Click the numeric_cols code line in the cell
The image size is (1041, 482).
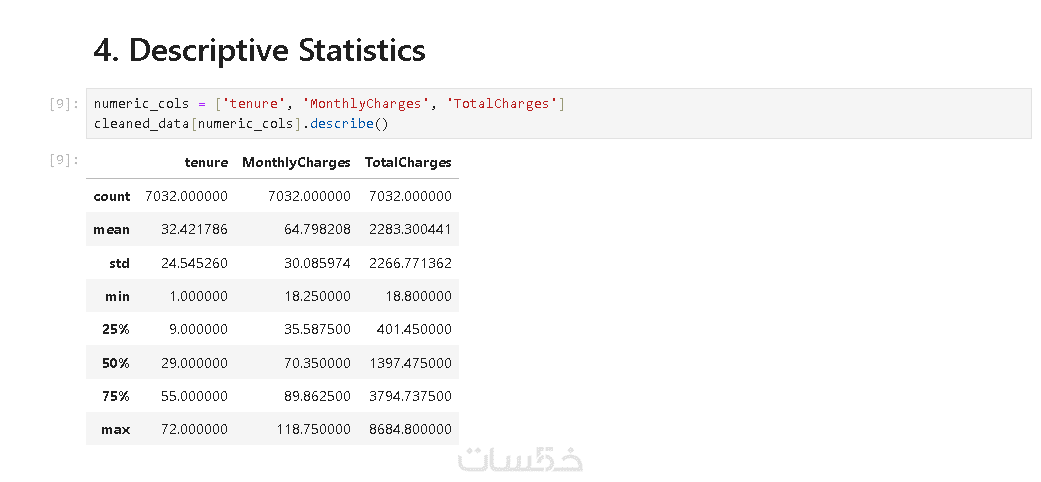[329, 104]
